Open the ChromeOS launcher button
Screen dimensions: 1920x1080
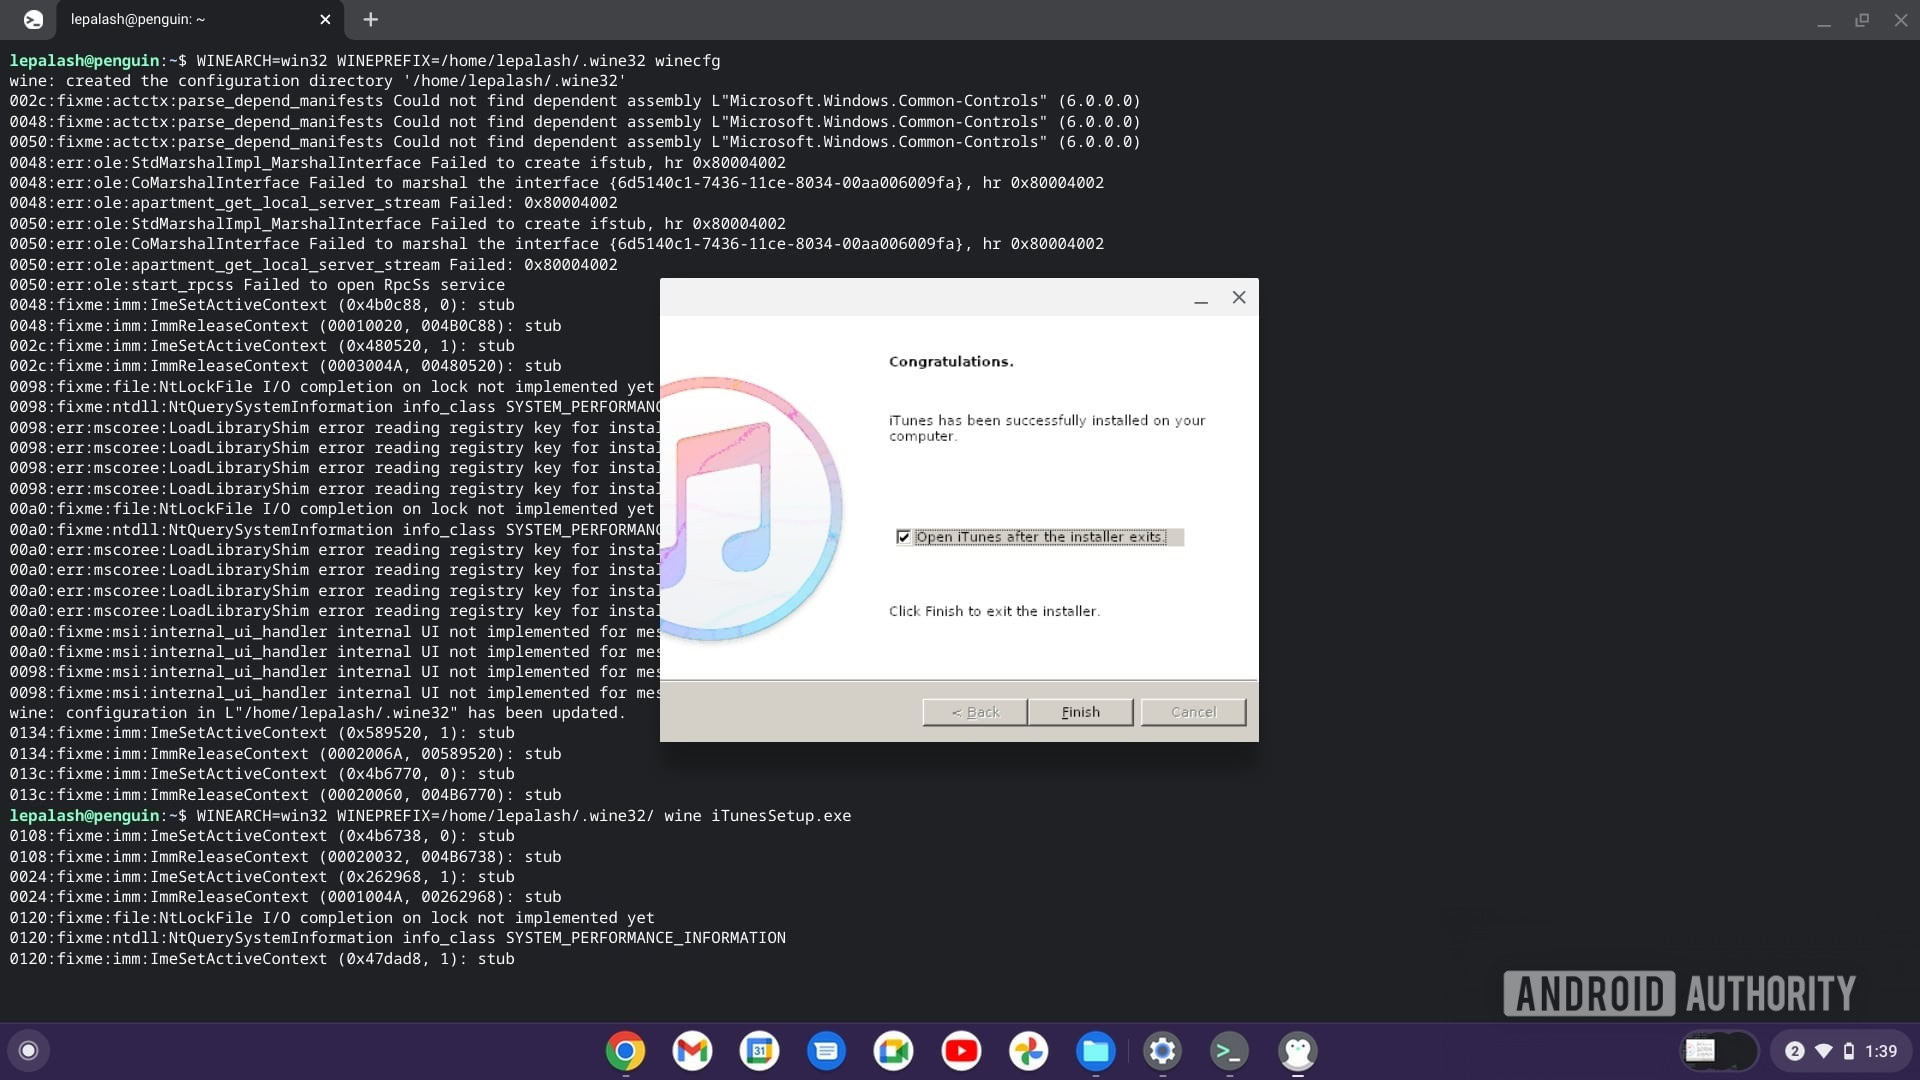click(28, 1050)
